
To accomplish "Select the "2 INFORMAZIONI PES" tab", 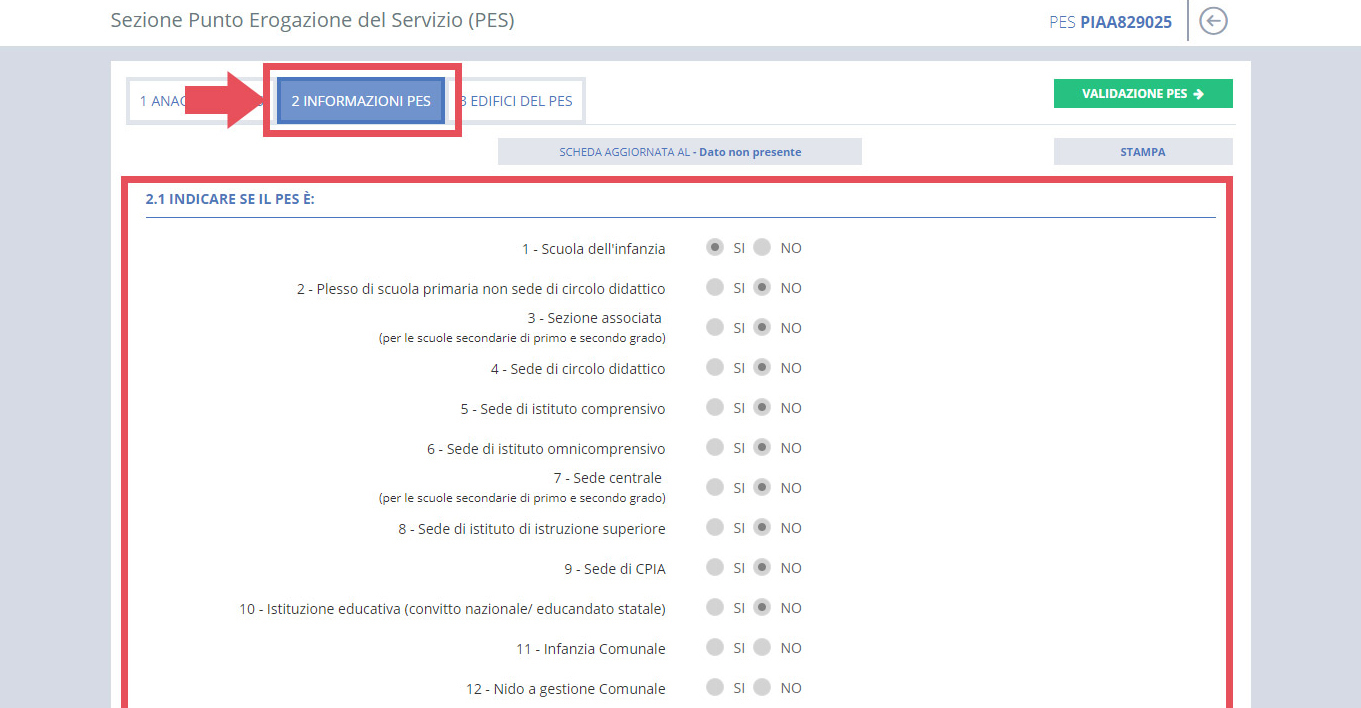I will pyautogui.click(x=359, y=100).
